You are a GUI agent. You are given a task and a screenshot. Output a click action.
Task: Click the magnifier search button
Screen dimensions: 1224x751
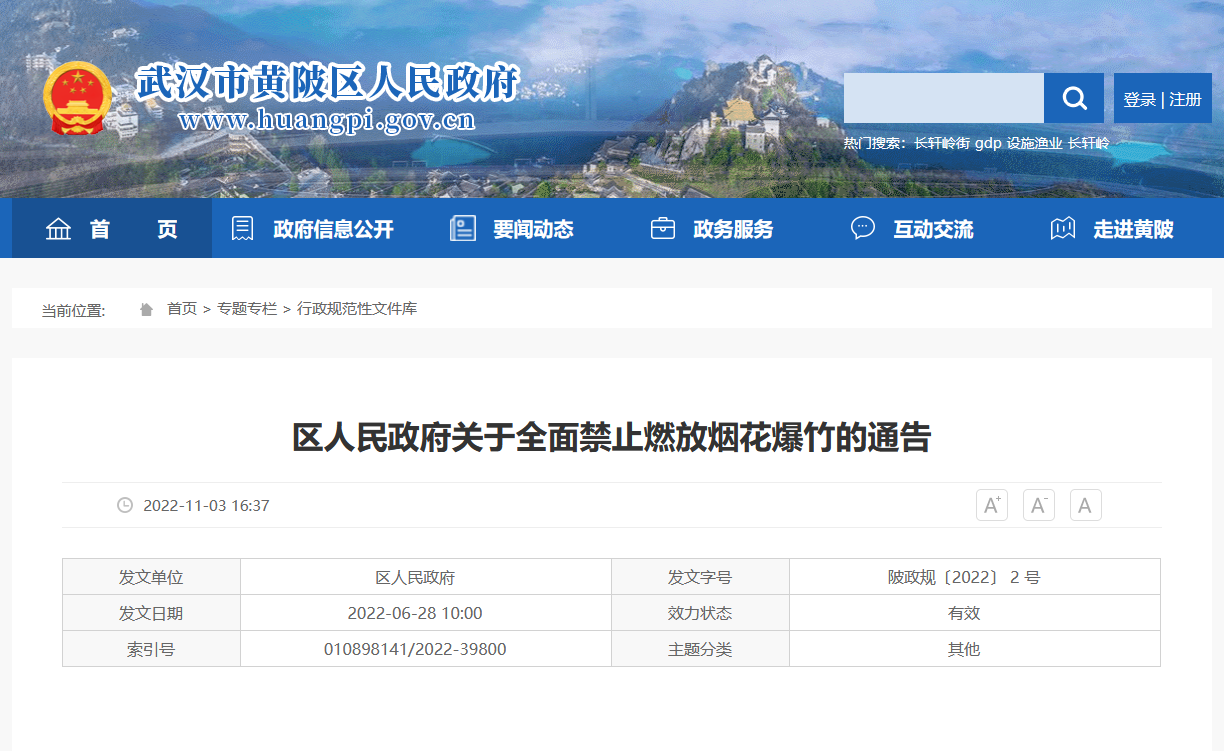click(1074, 98)
